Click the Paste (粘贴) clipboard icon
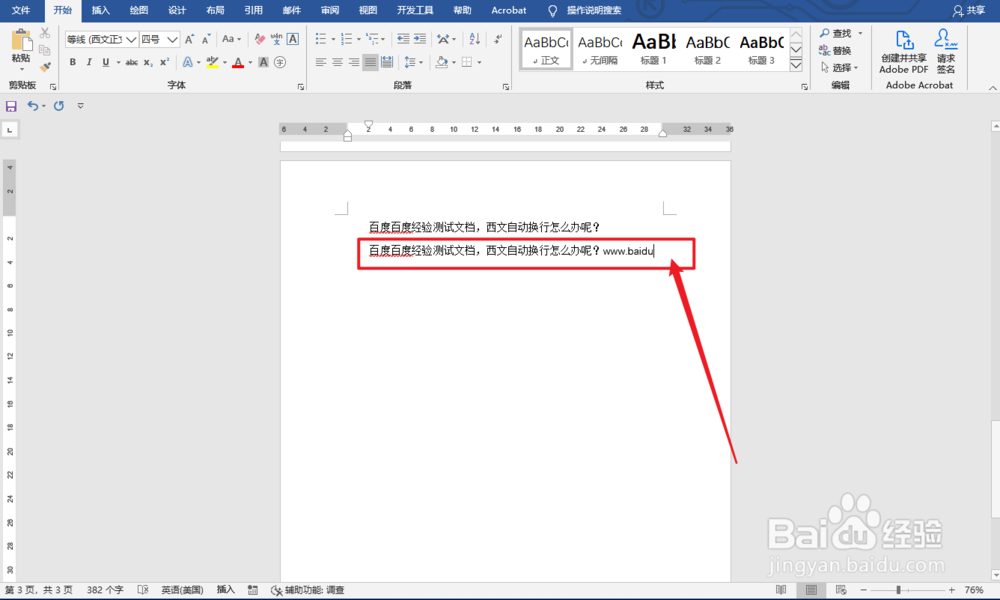 pyautogui.click(x=21, y=40)
